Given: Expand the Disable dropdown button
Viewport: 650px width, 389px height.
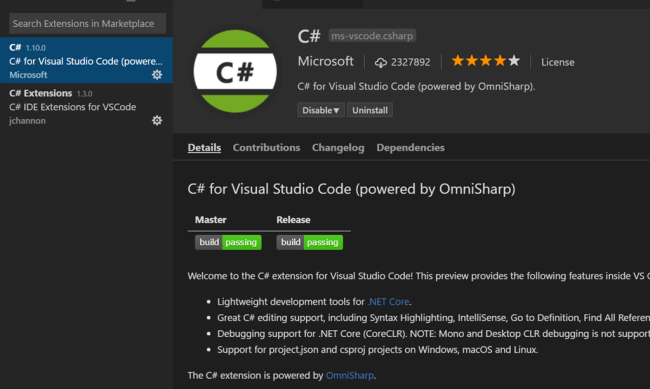Looking at the screenshot, I should tap(320, 110).
